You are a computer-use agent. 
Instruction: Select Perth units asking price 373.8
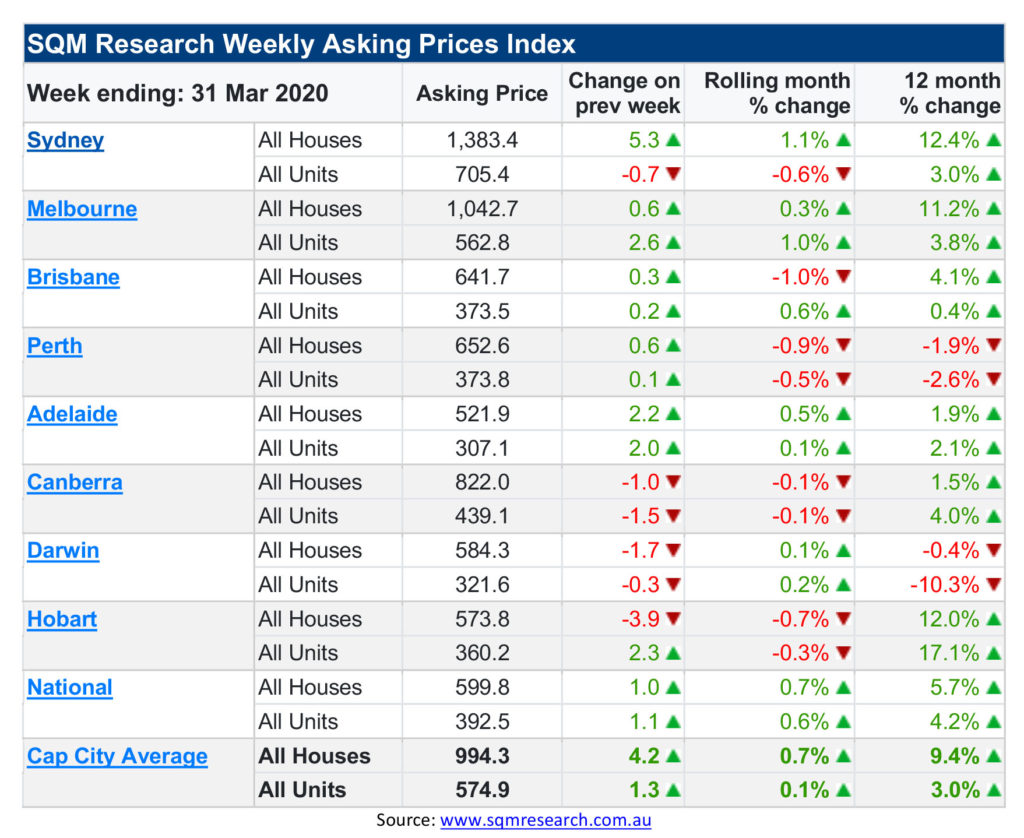coord(482,379)
